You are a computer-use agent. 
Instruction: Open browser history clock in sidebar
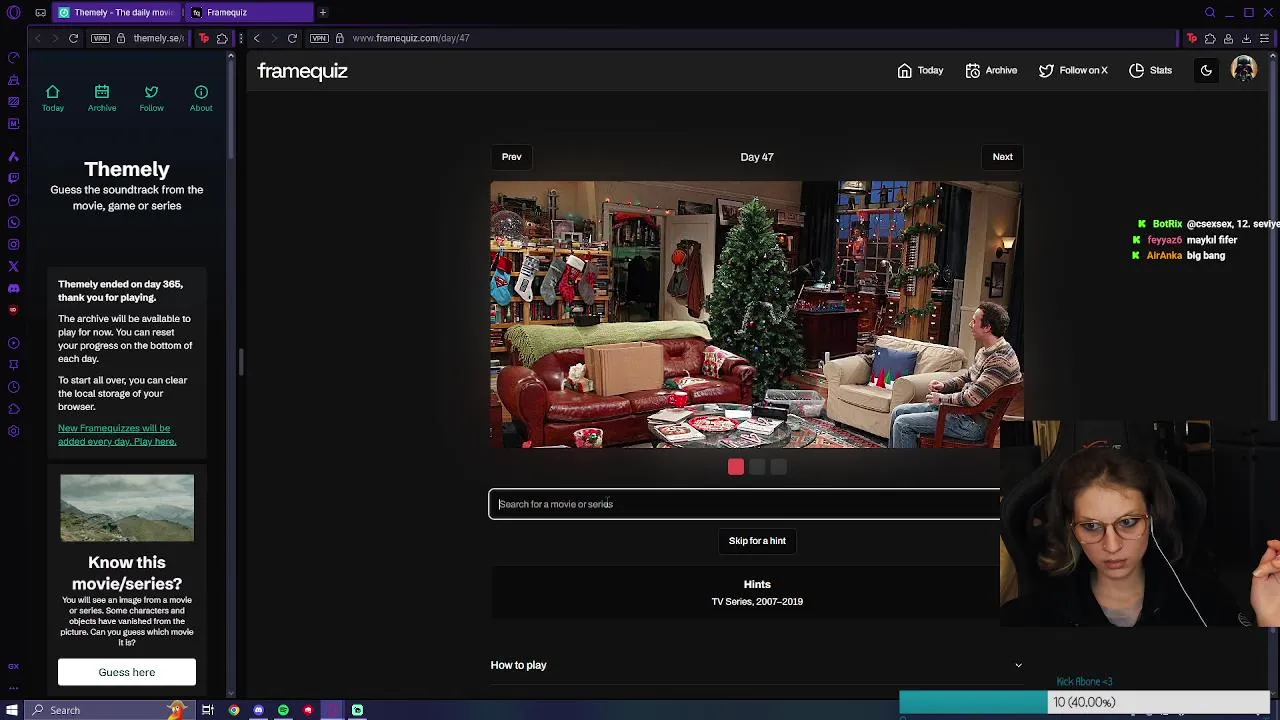pos(13,387)
